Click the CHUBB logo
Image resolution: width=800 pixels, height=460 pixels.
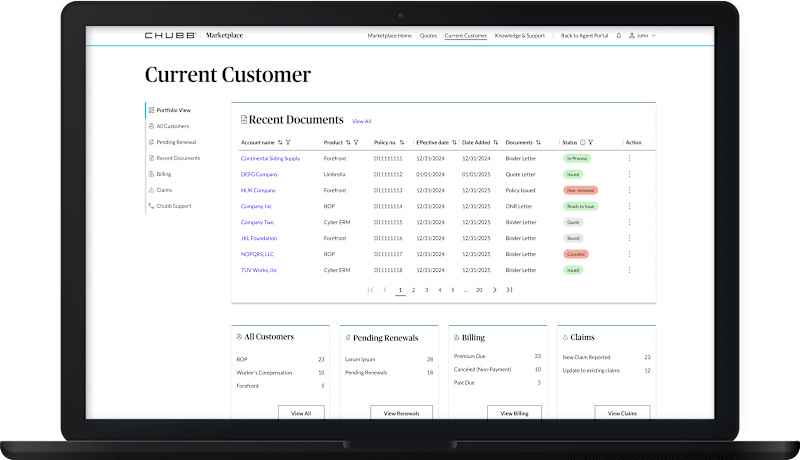pyautogui.click(x=170, y=35)
